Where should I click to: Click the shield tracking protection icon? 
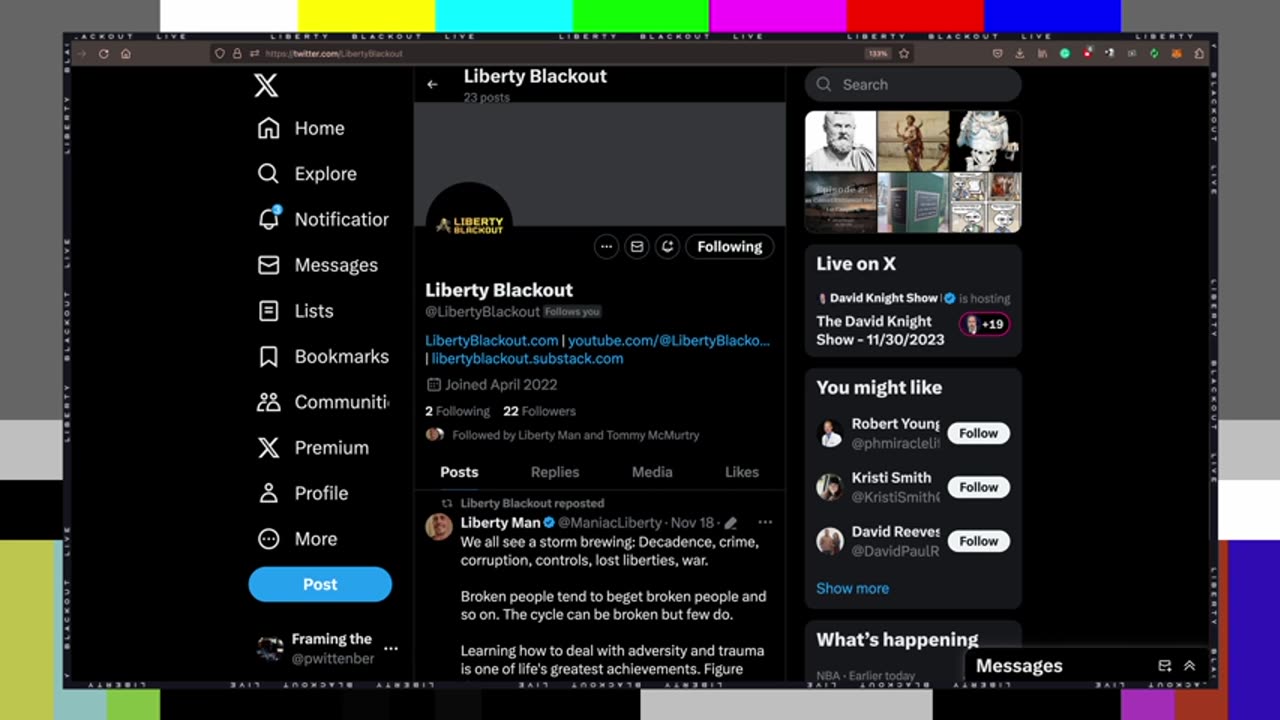(x=219, y=53)
